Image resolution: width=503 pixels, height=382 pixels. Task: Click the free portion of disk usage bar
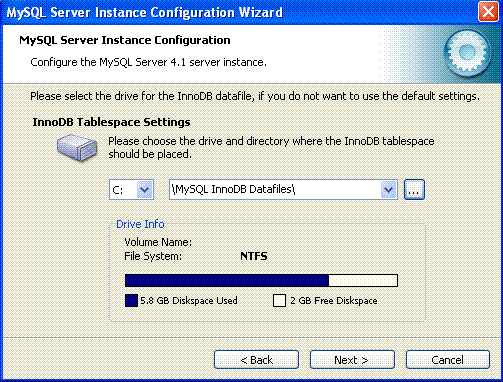(363, 280)
